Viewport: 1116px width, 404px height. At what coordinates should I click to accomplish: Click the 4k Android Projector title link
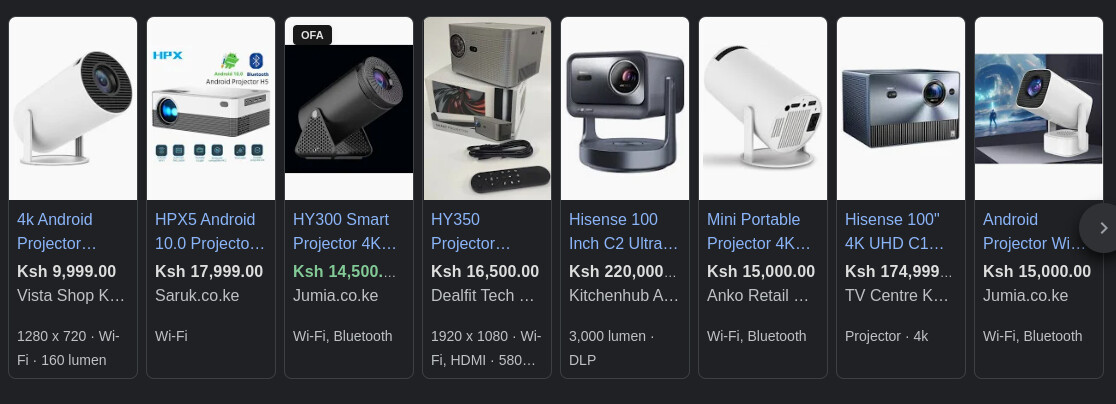click(x=56, y=231)
